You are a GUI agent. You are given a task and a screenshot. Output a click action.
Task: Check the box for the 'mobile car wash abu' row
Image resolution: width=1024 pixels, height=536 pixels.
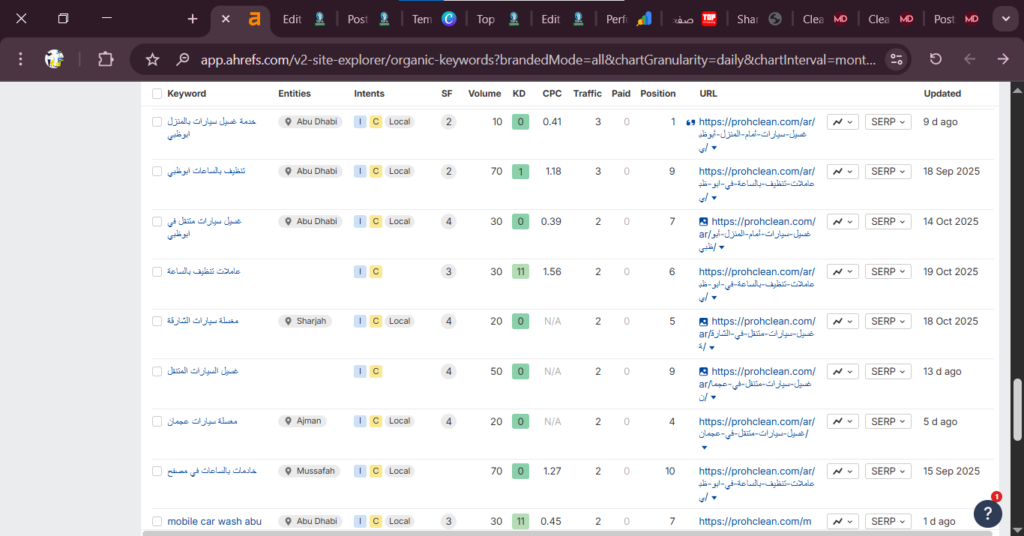[x=157, y=521]
